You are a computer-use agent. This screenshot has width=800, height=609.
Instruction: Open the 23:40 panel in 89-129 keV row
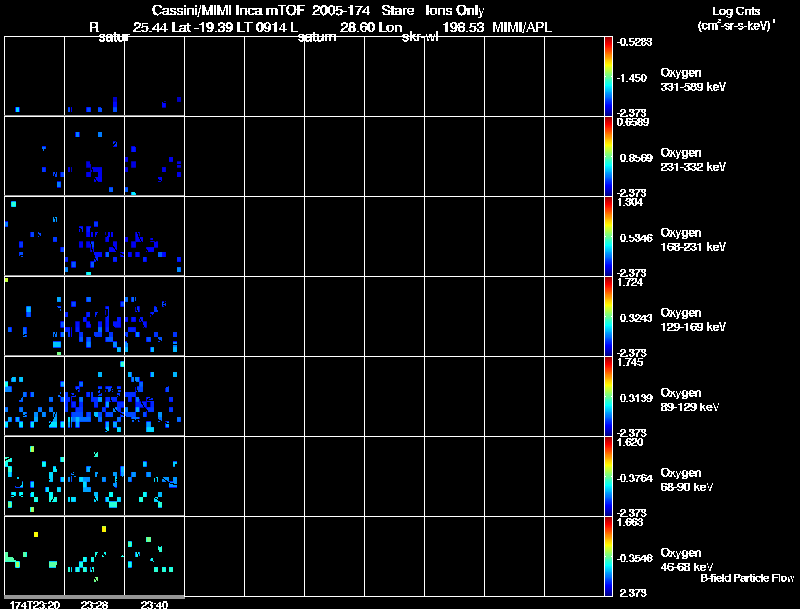(x=154, y=396)
